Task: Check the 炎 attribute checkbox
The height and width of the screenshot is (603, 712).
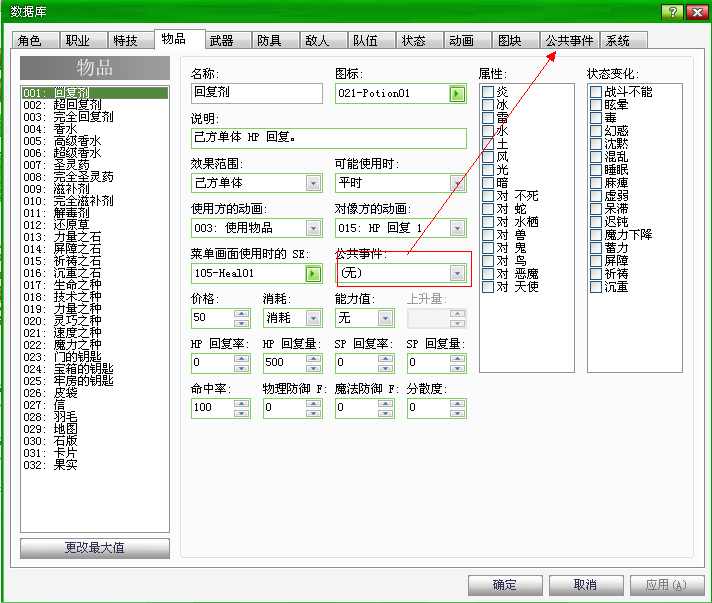Action: (488, 92)
